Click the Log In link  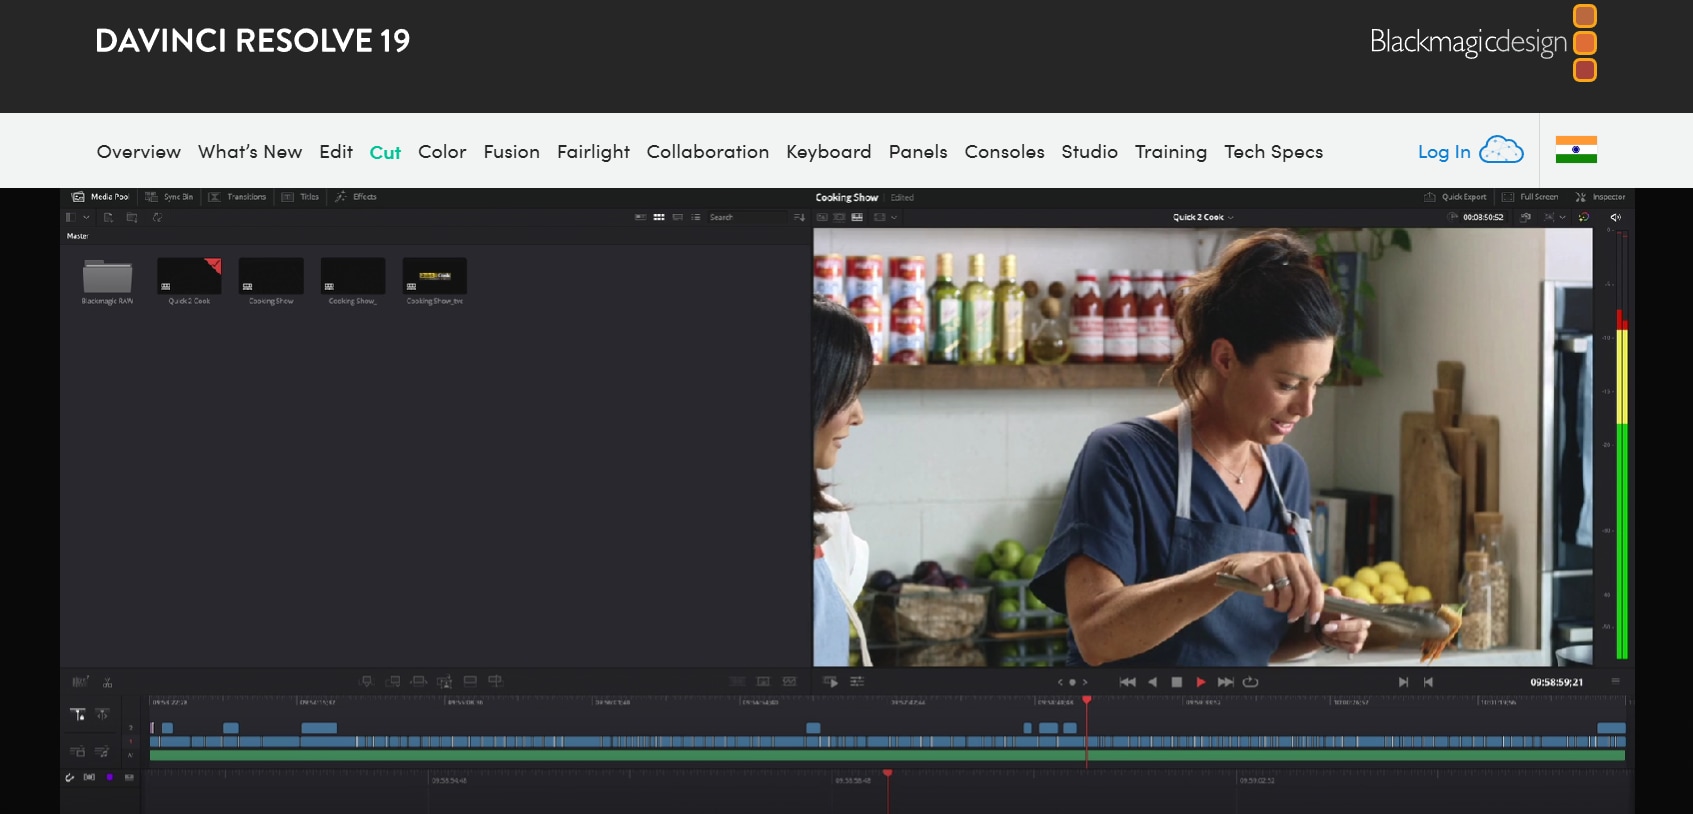pyautogui.click(x=1444, y=152)
